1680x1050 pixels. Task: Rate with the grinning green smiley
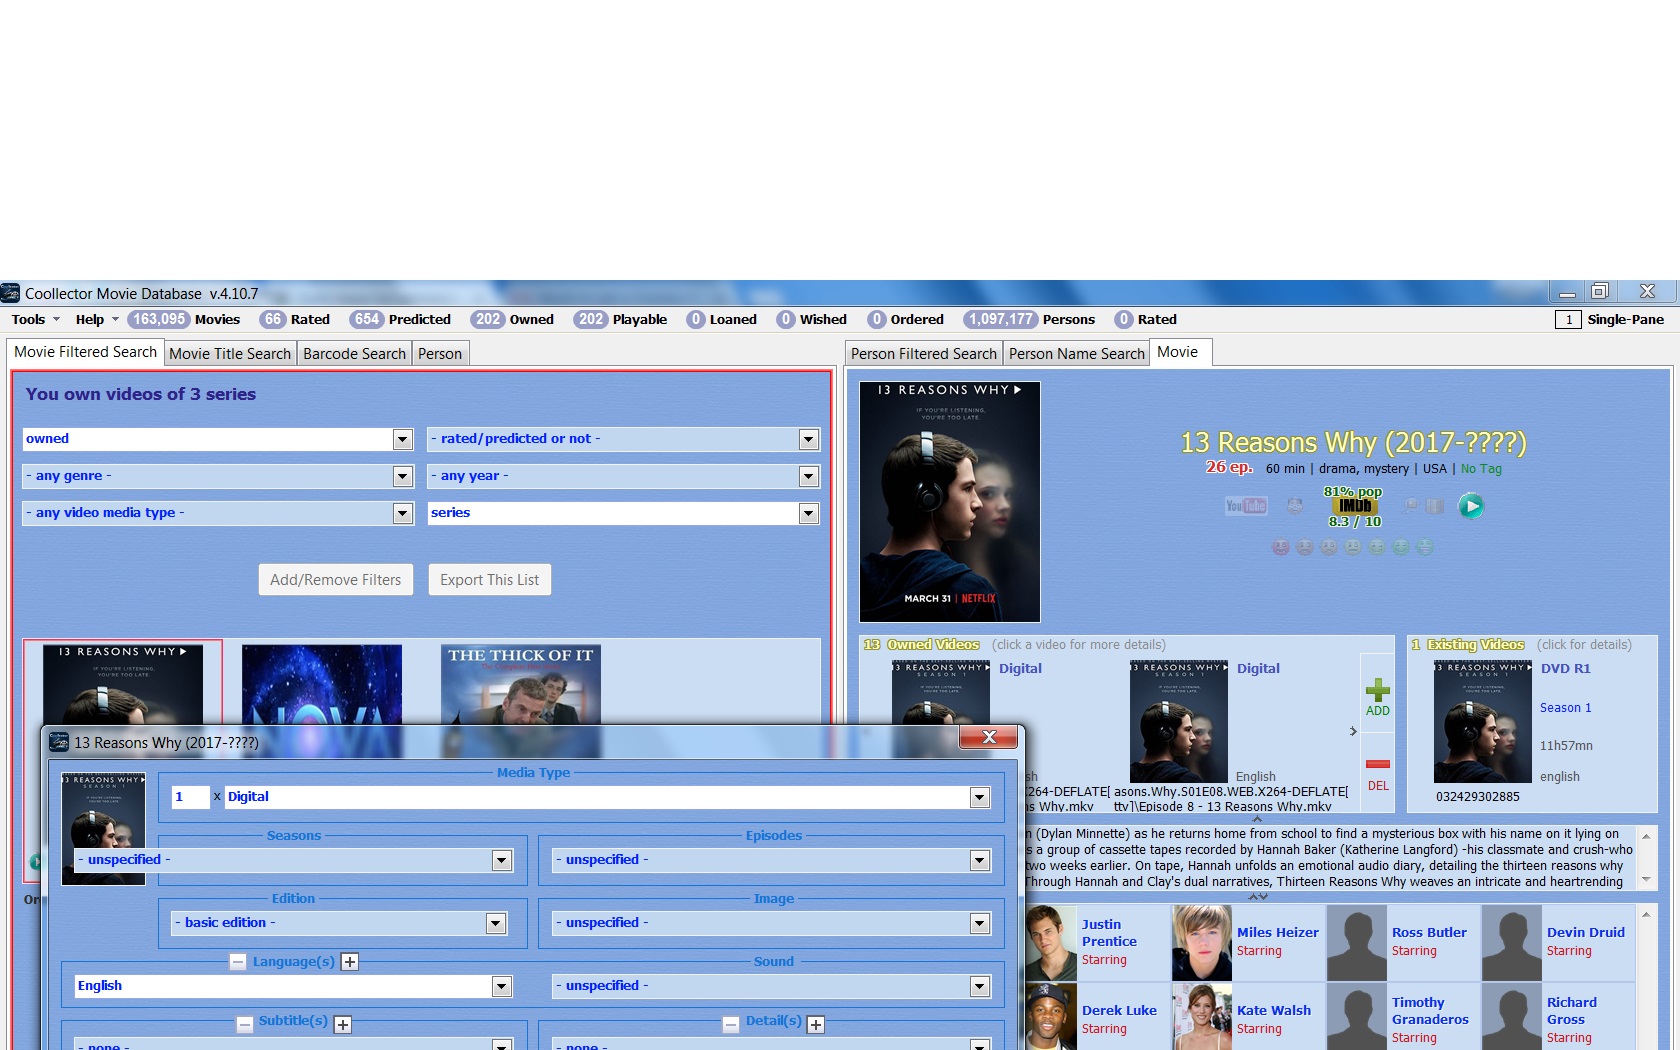(1425, 547)
